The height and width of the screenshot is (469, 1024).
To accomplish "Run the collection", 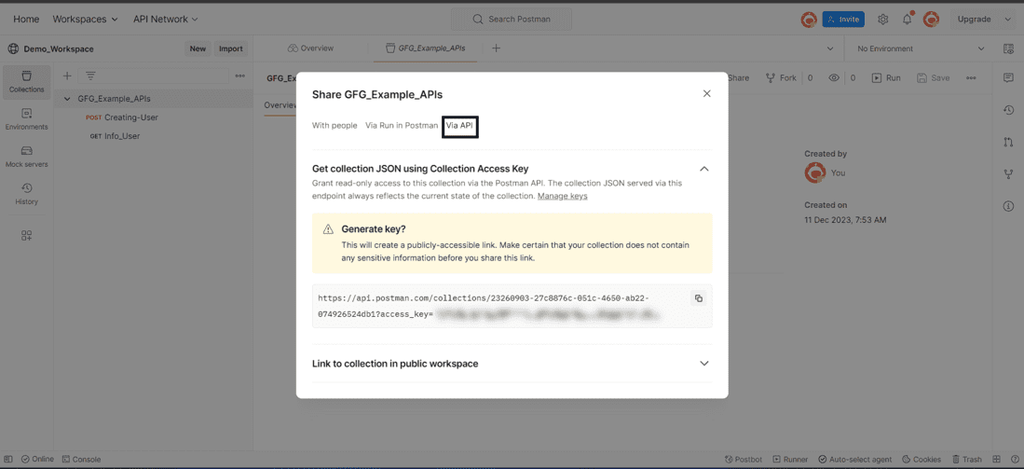I will click(x=886, y=78).
